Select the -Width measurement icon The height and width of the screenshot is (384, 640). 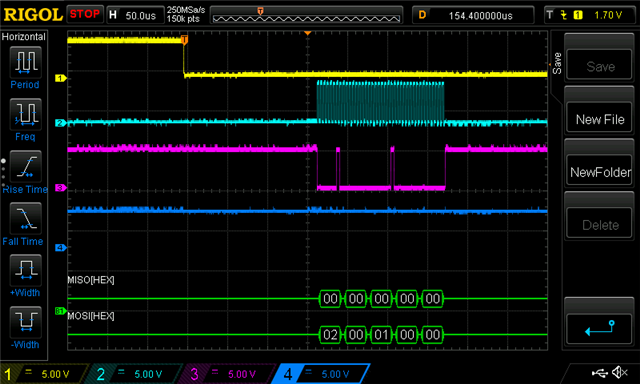(25, 322)
